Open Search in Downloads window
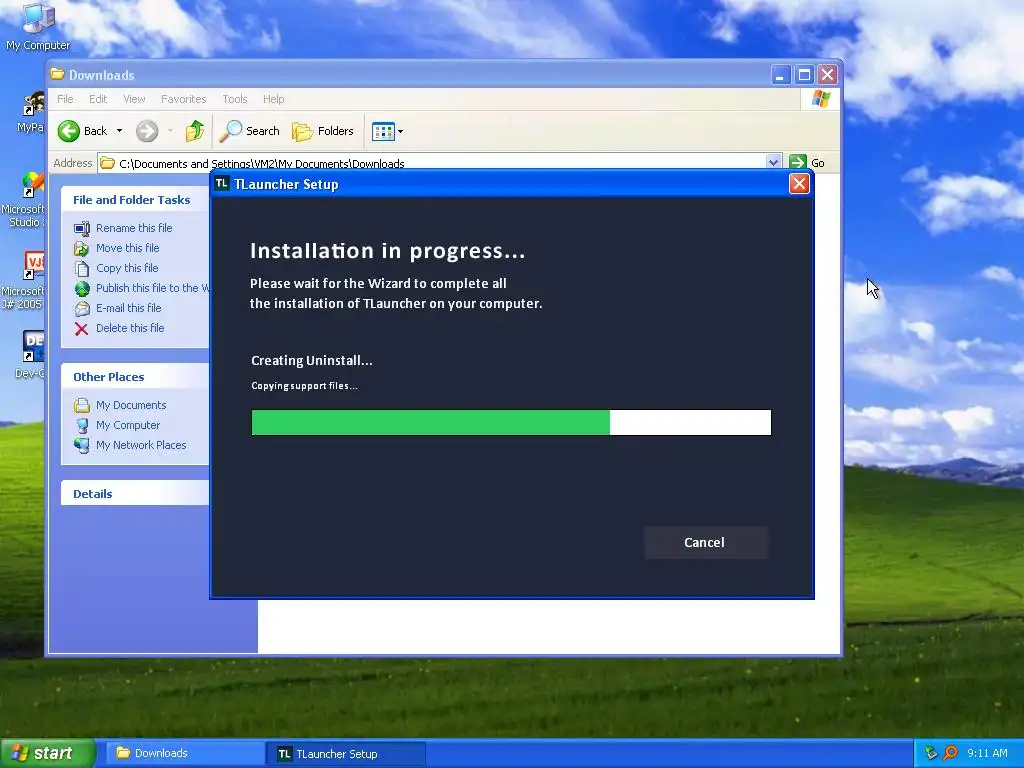 point(249,131)
